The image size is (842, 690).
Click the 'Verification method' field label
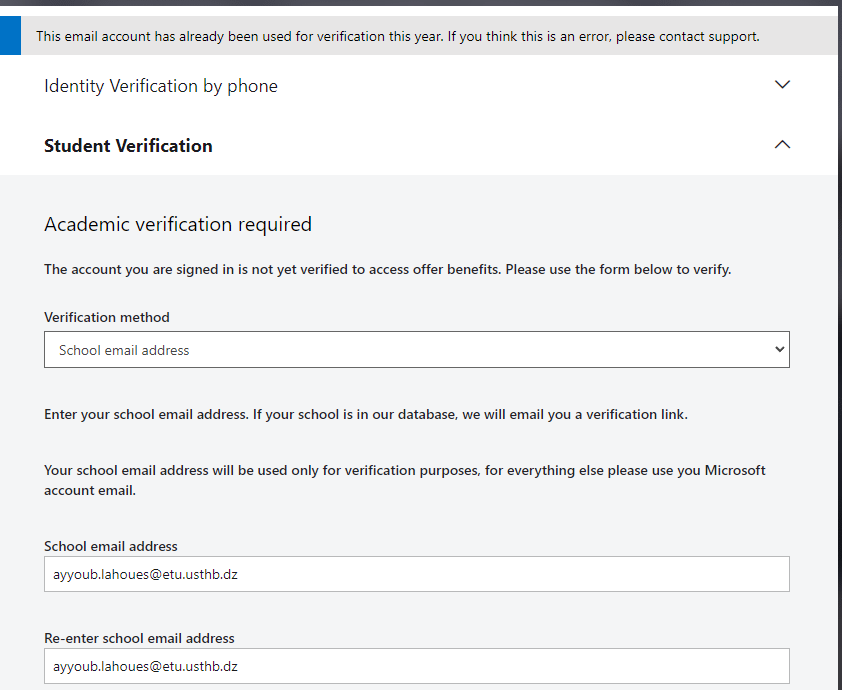coord(106,317)
